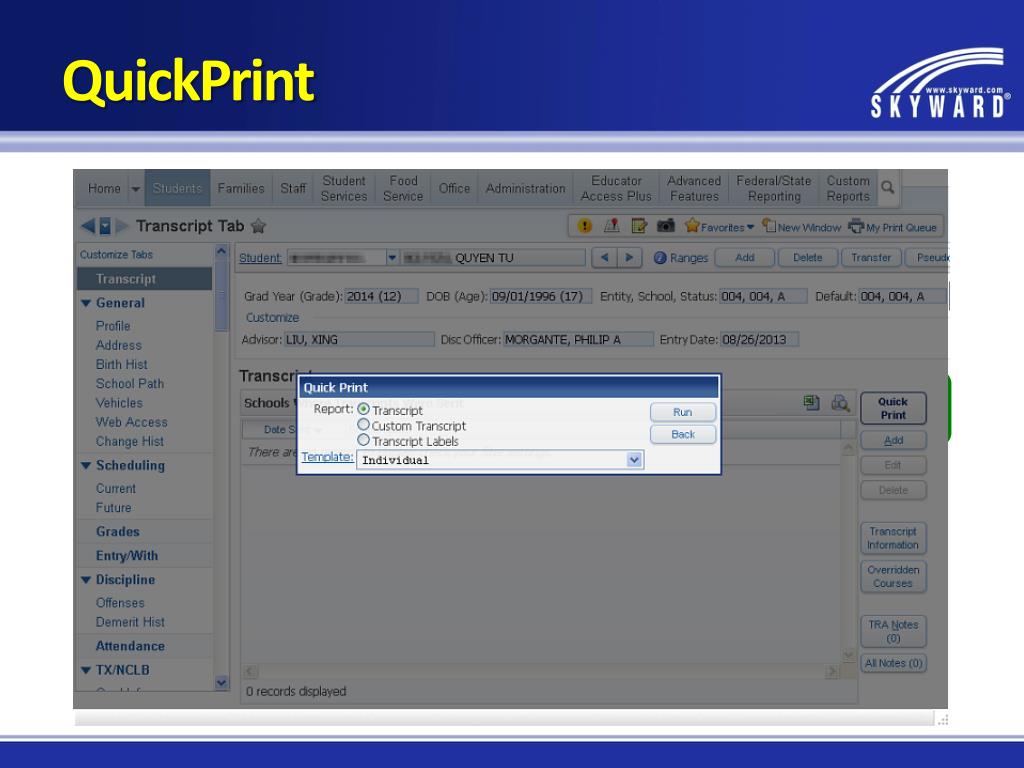Open the Students menu
Viewport: 1024px width, 768px height.
tap(178, 188)
